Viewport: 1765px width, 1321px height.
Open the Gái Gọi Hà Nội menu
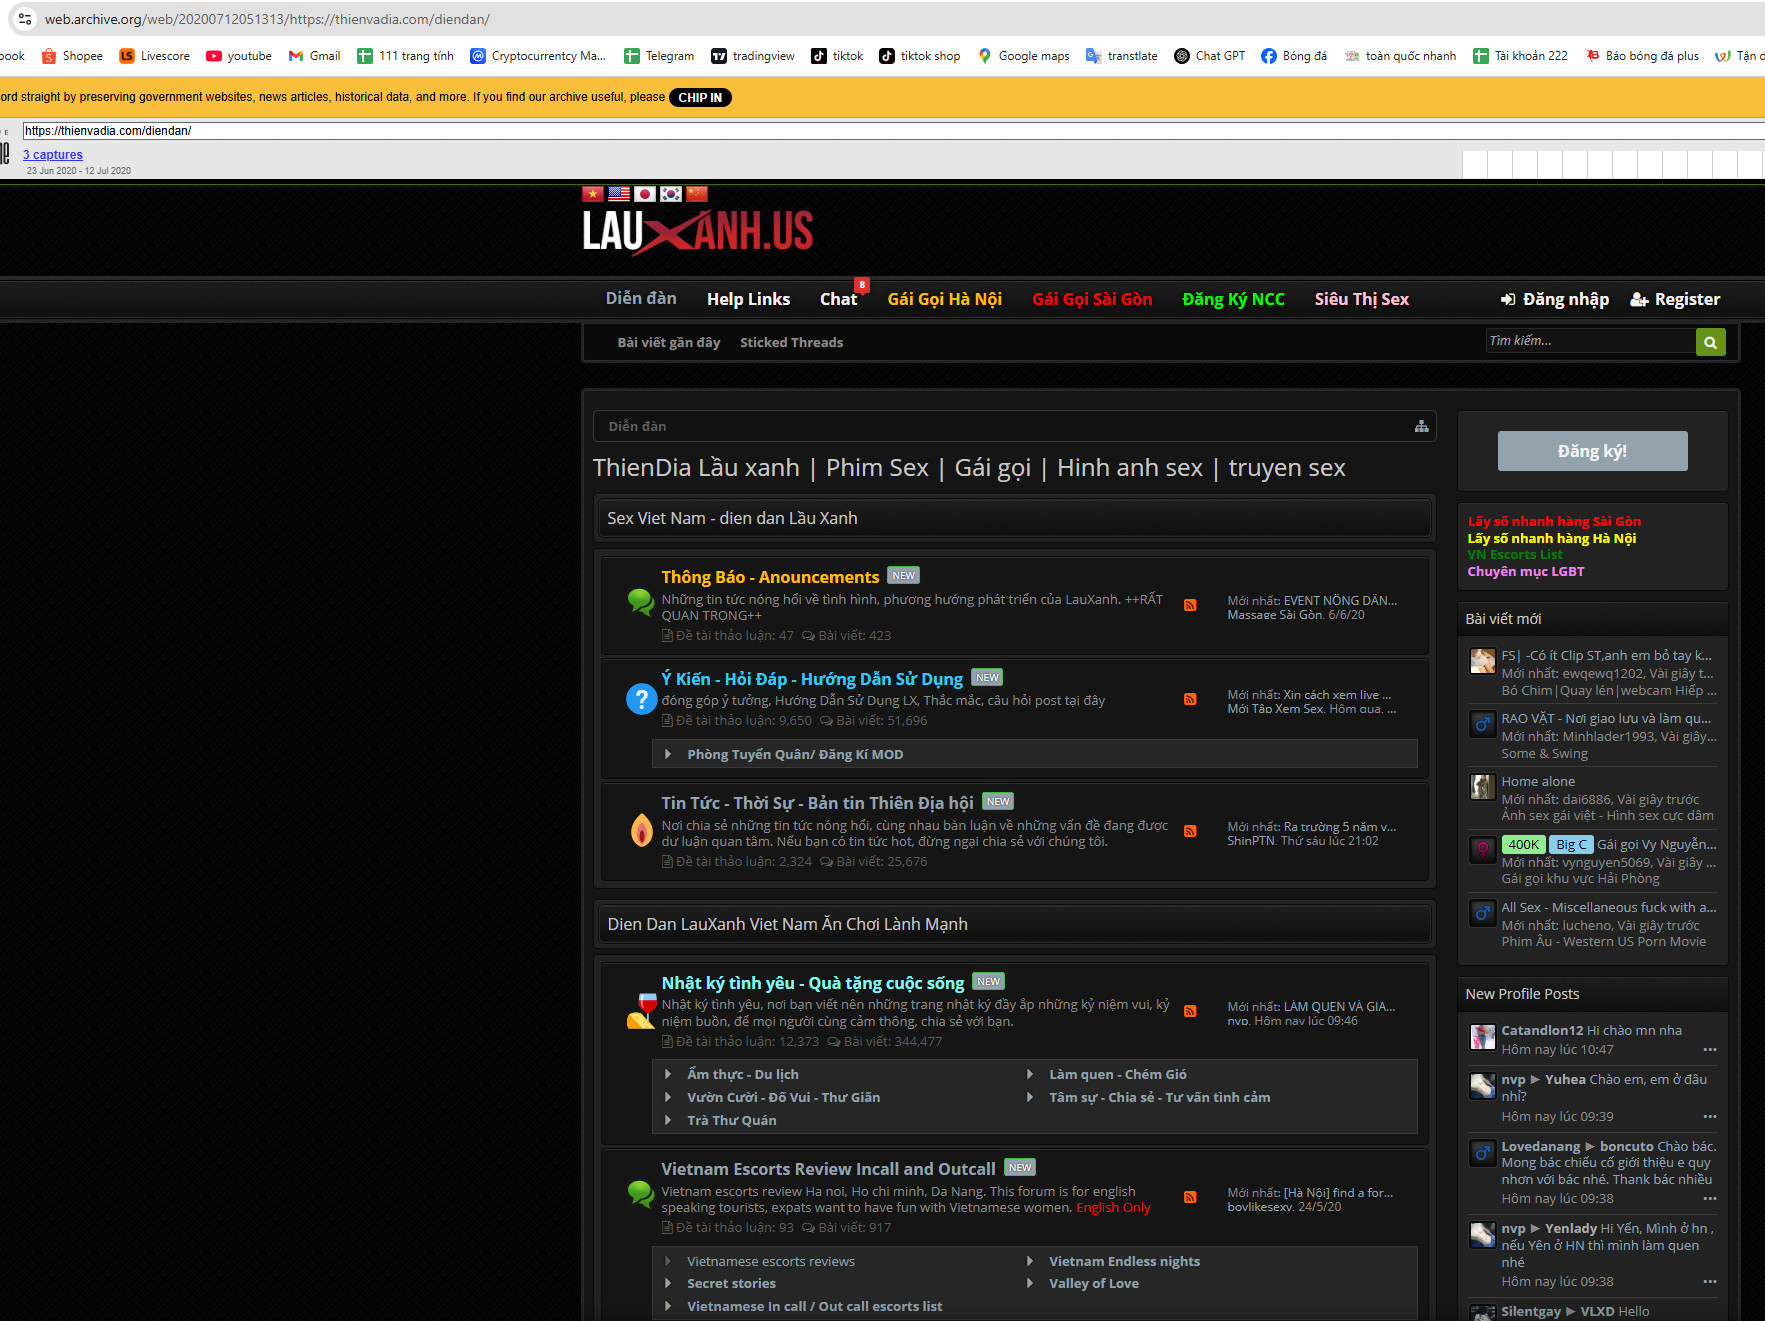[944, 299]
